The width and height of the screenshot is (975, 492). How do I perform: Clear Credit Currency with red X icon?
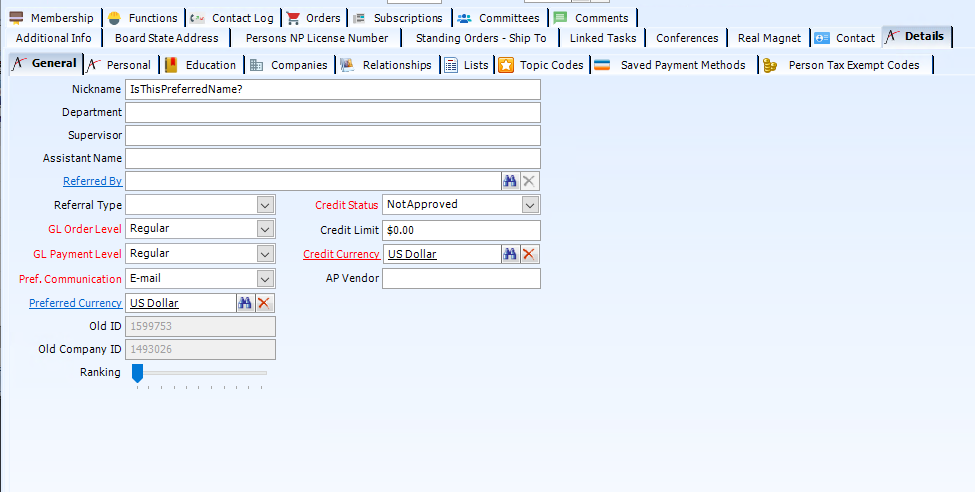pyautogui.click(x=529, y=254)
